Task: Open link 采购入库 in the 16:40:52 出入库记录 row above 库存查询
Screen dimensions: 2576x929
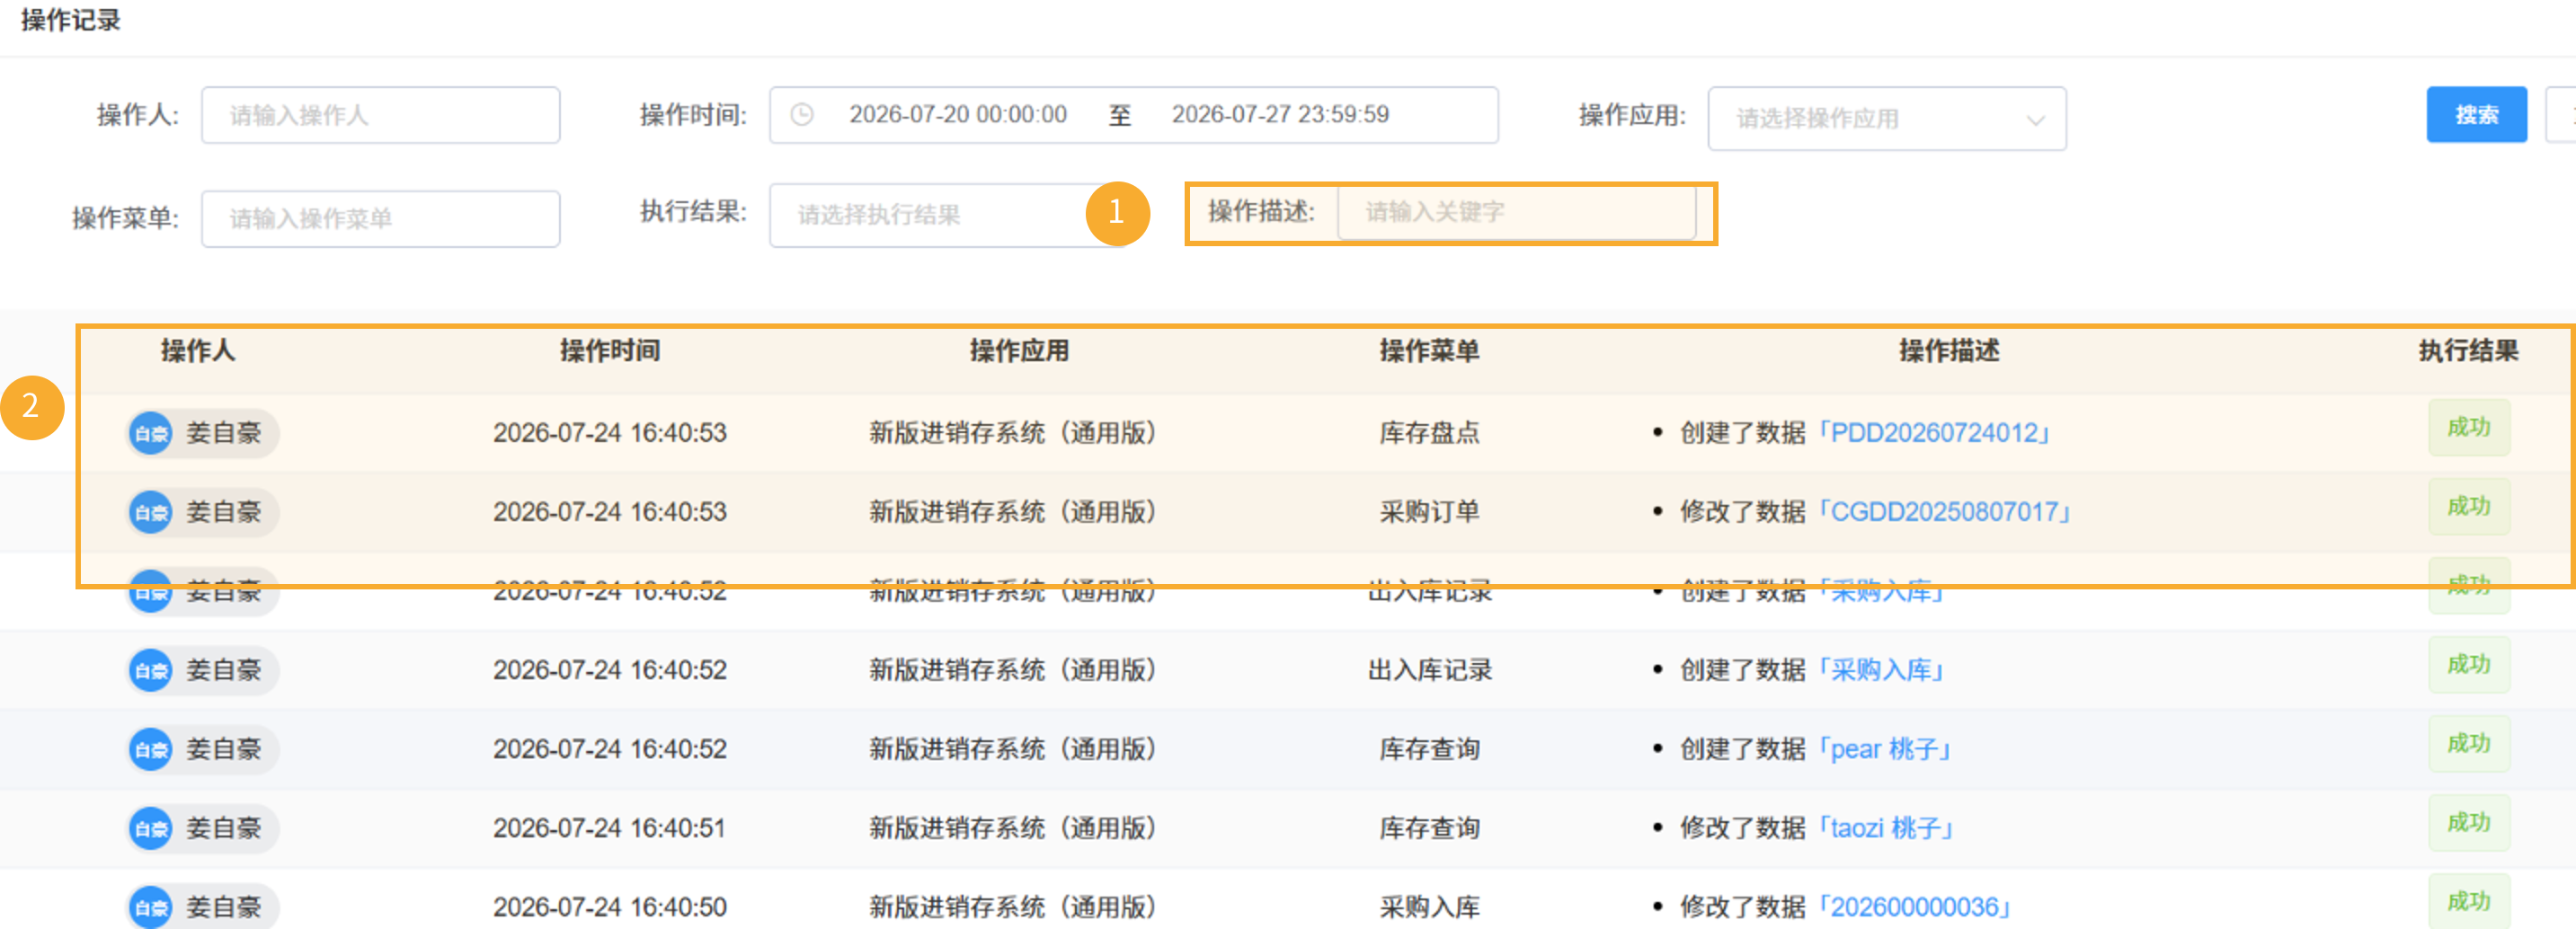Action: (x=1880, y=670)
